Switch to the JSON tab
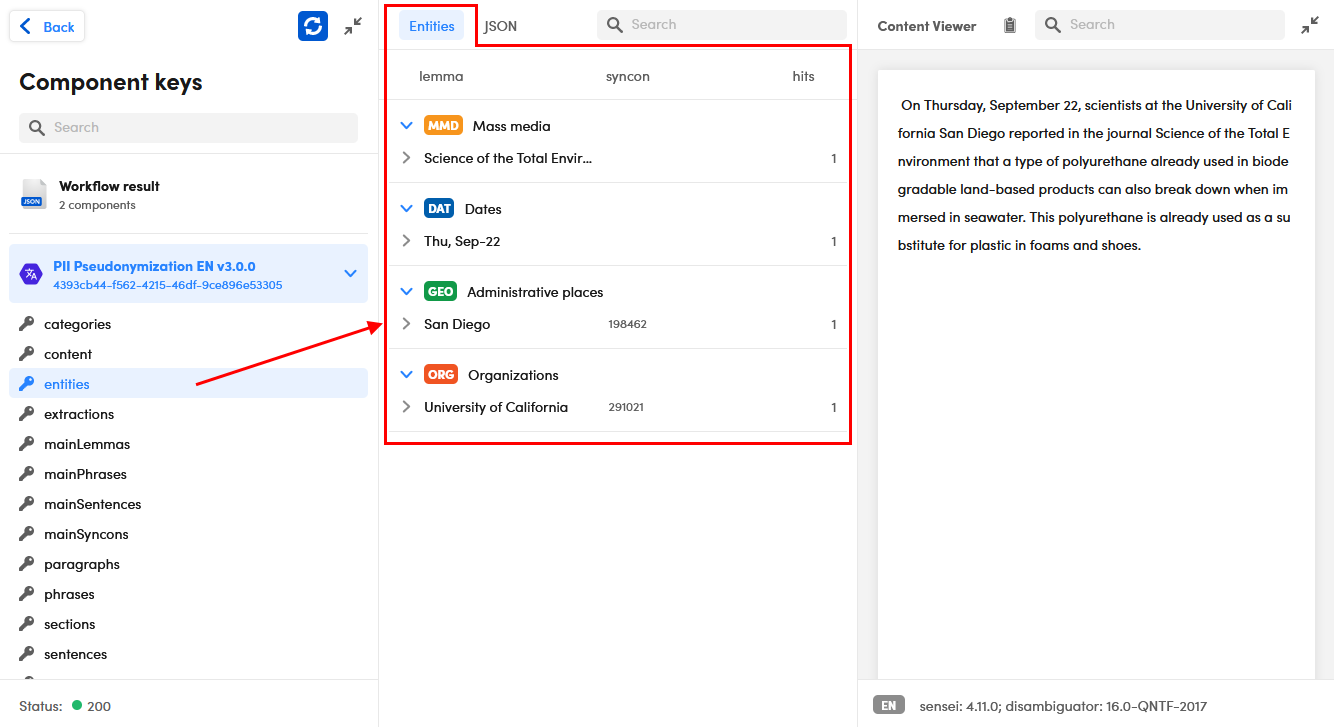 [x=500, y=26]
